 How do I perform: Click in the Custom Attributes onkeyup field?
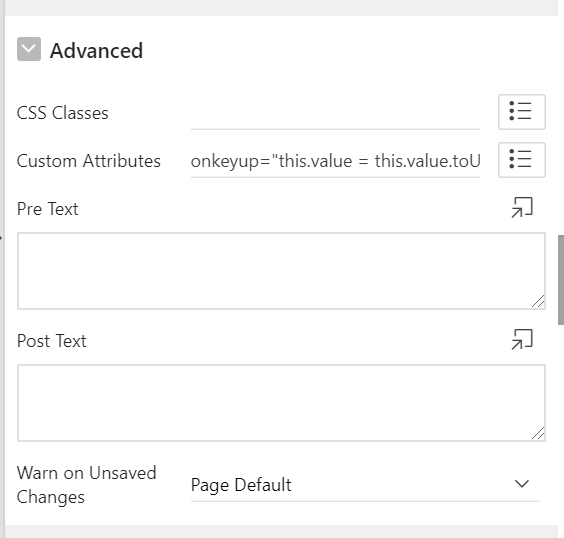[335, 161]
